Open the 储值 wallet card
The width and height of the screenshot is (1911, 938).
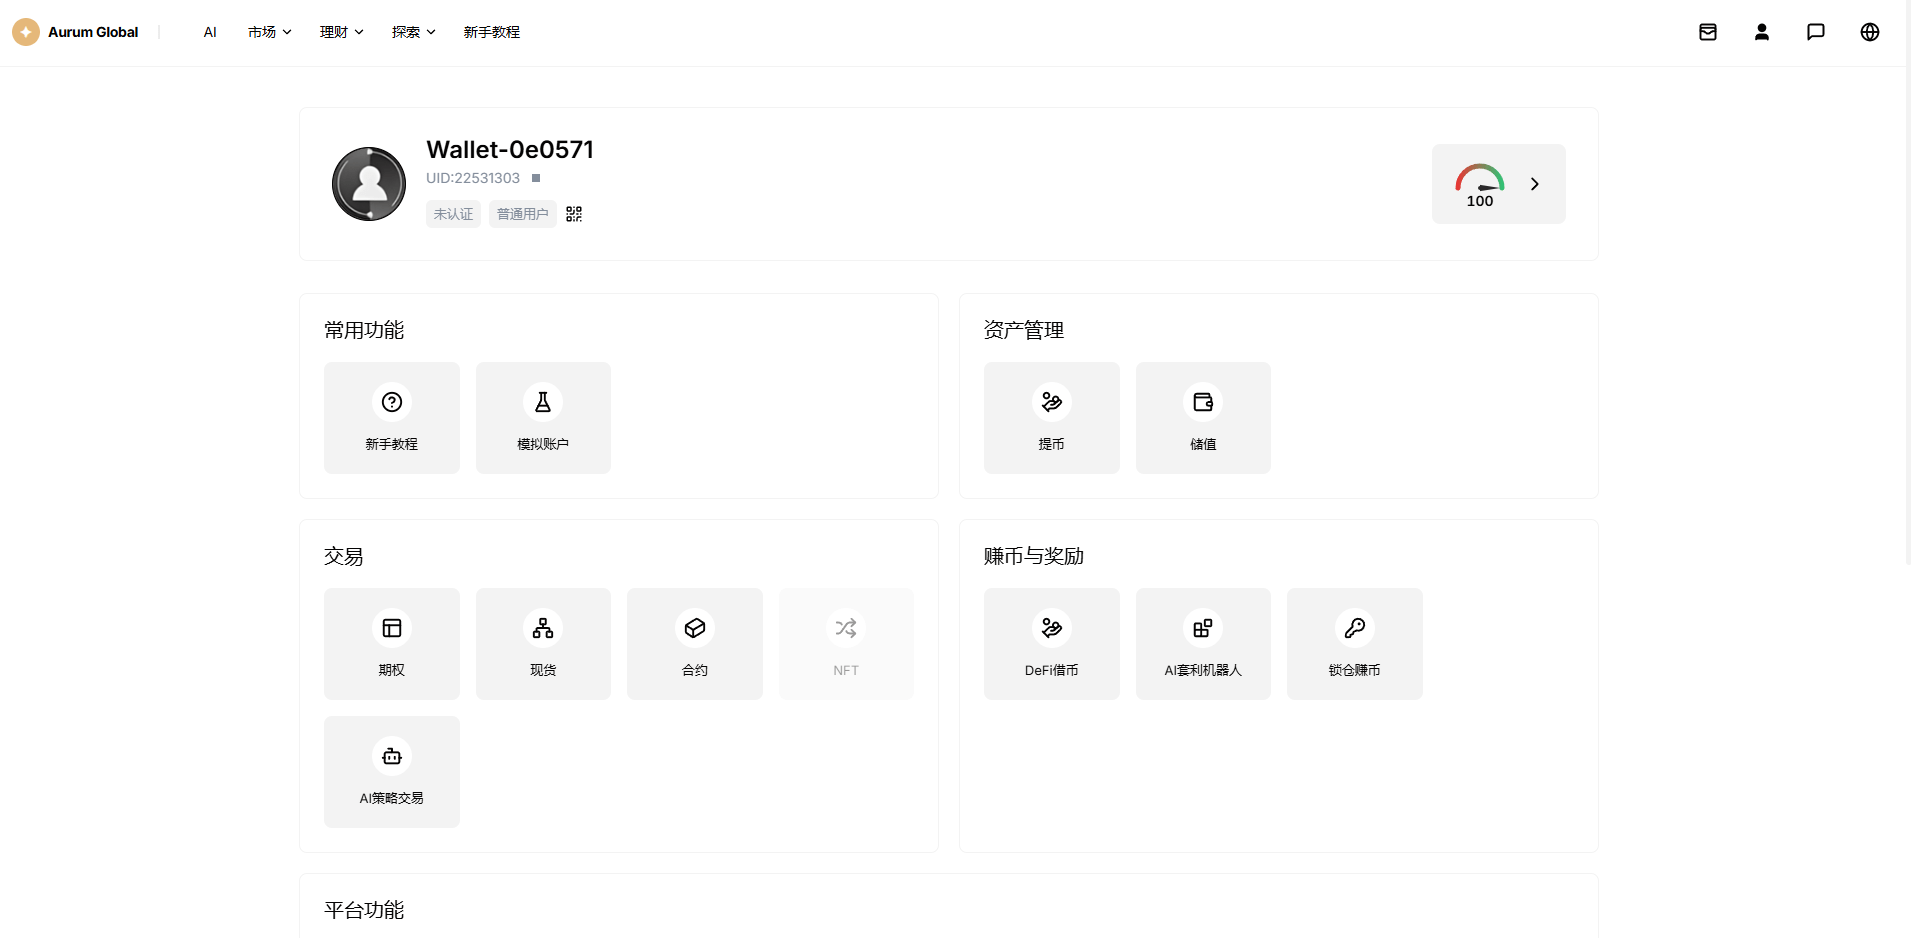tap(1203, 418)
